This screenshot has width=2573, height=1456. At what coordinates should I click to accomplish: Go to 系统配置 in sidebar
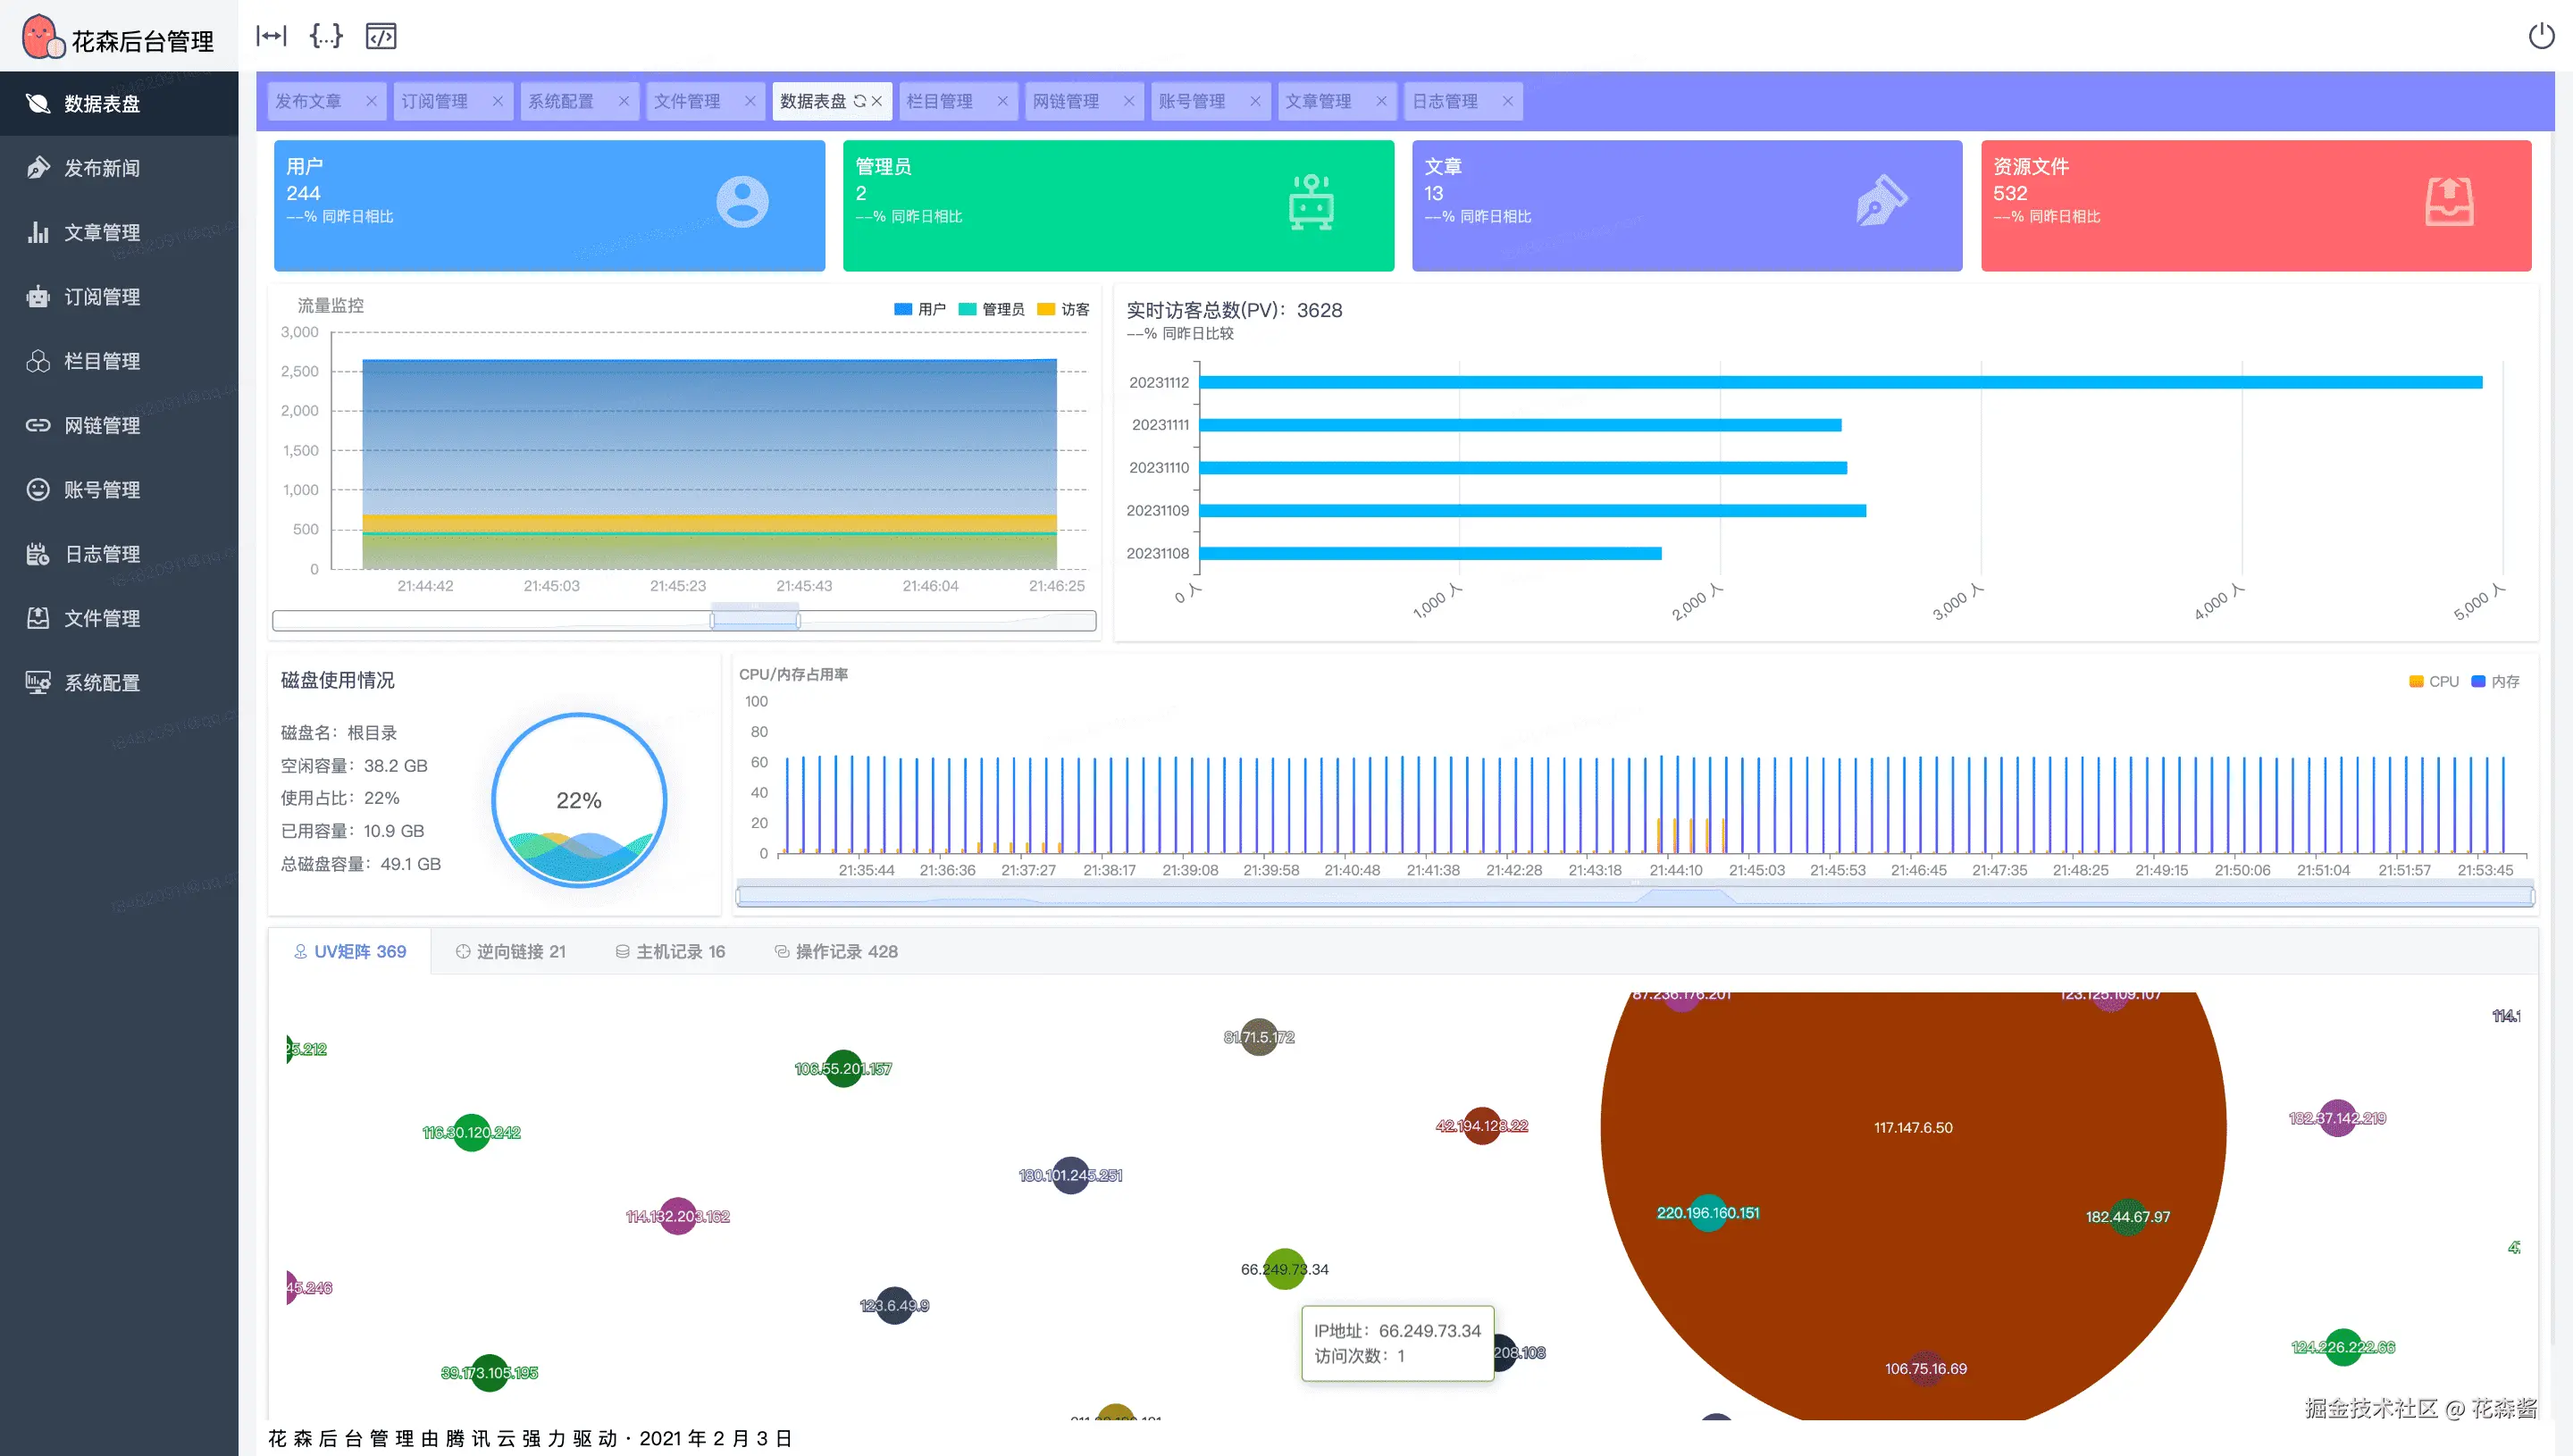click(x=101, y=683)
